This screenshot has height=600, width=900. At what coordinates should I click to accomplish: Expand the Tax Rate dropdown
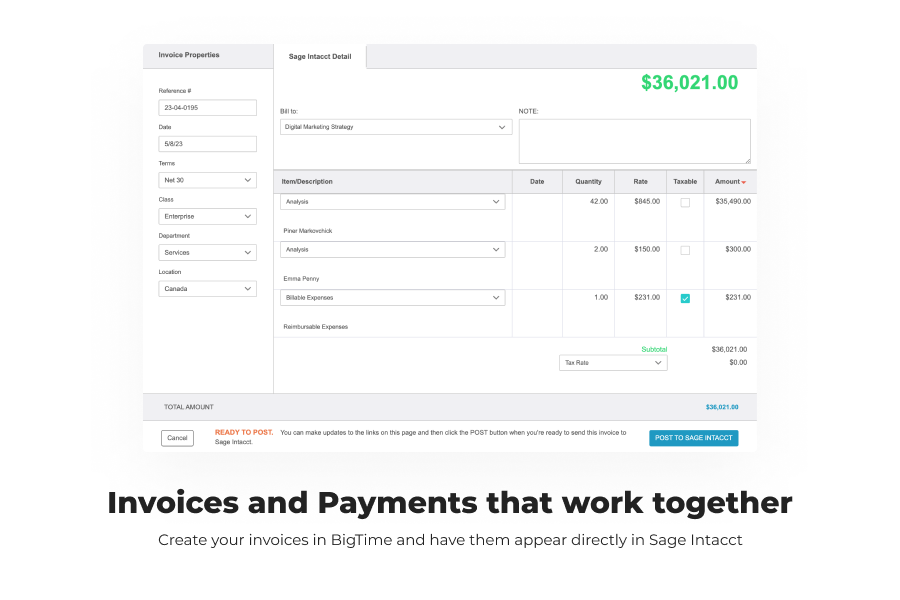(613, 363)
